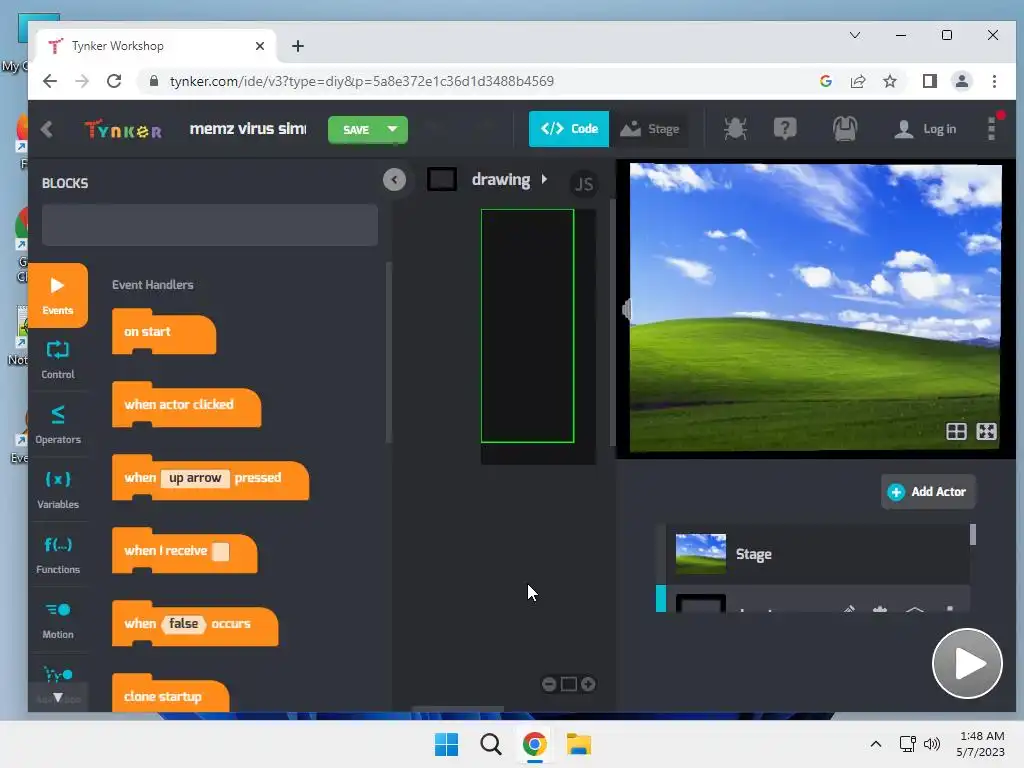Screen dimensions: 1024x768
Task: Collapse the stage panel handle
Action: [x=626, y=310]
